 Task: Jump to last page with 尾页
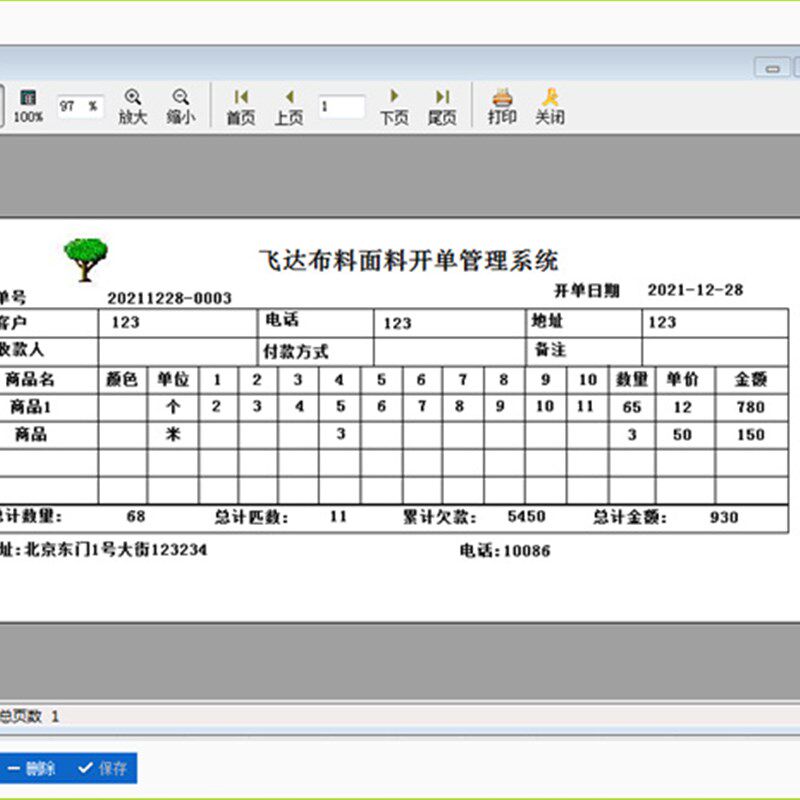(x=442, y=105)
